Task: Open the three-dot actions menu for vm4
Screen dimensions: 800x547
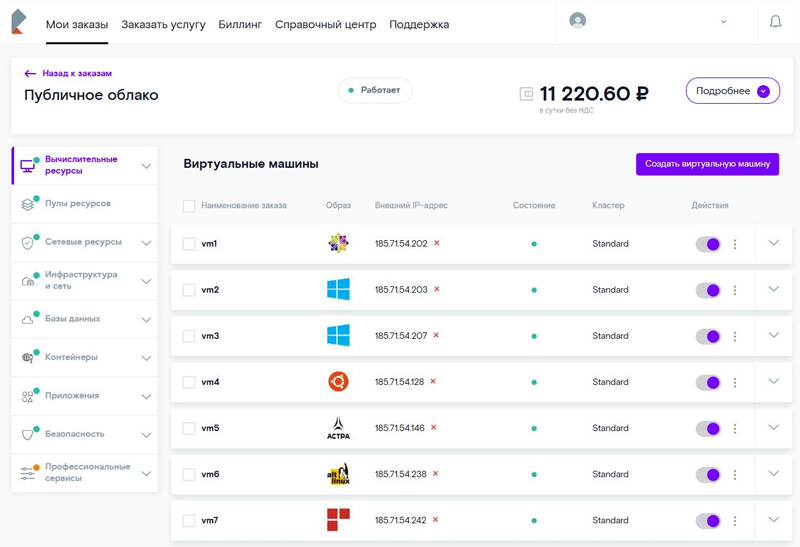Action: tap(735, 382)
